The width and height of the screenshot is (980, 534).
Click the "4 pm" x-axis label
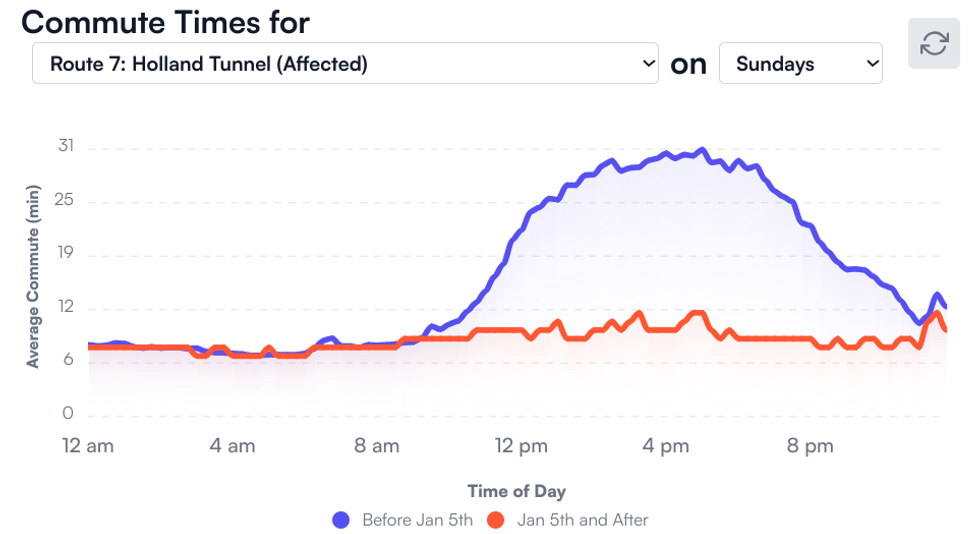(665, 447)
